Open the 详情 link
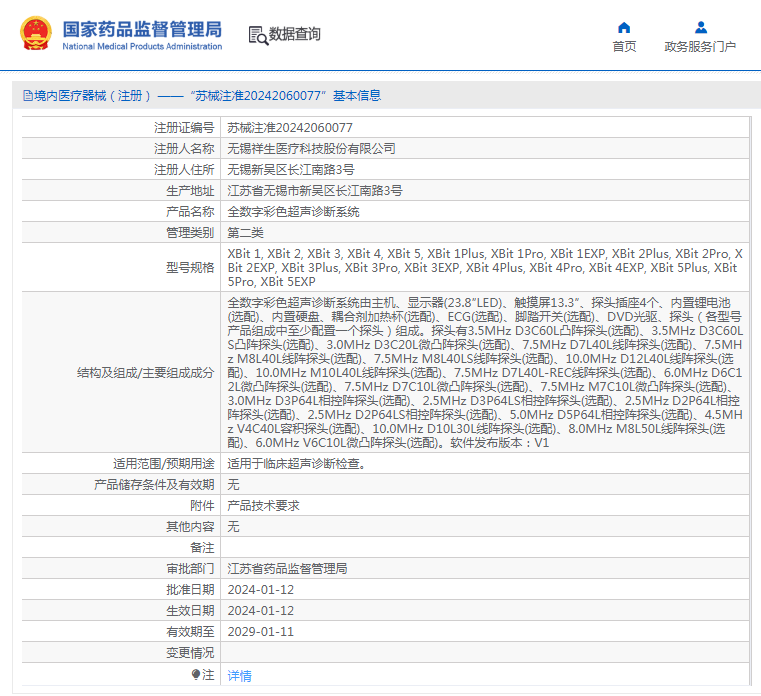The image size is (761, 696). coord(239,675)
